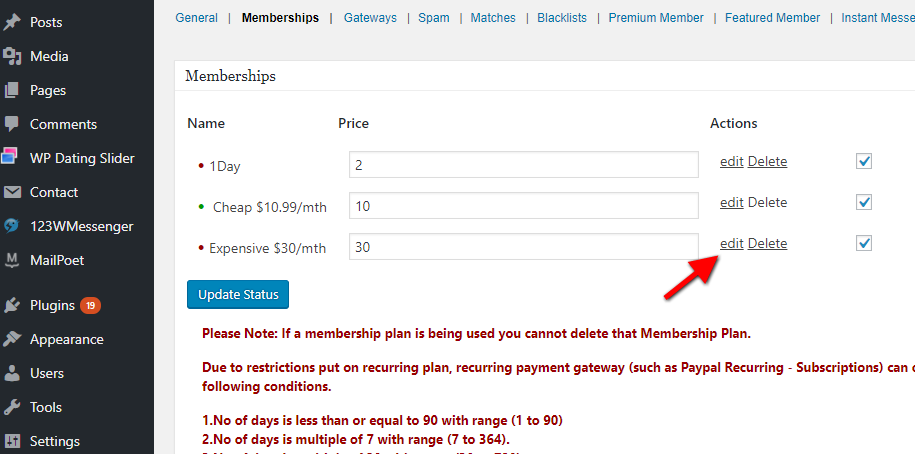Viewport: 915px width, 454px height.
Task: Click the Appearance paintbrush icon
Action: tap(12, 339)
